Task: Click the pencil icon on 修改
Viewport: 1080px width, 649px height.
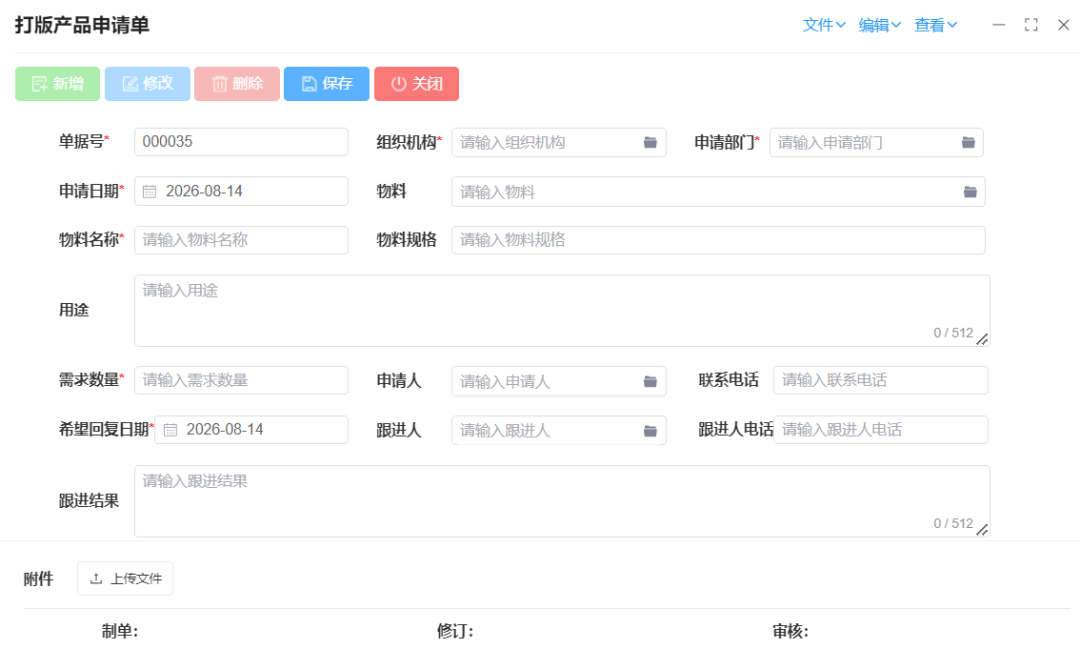Action: [x=130, y=84]
